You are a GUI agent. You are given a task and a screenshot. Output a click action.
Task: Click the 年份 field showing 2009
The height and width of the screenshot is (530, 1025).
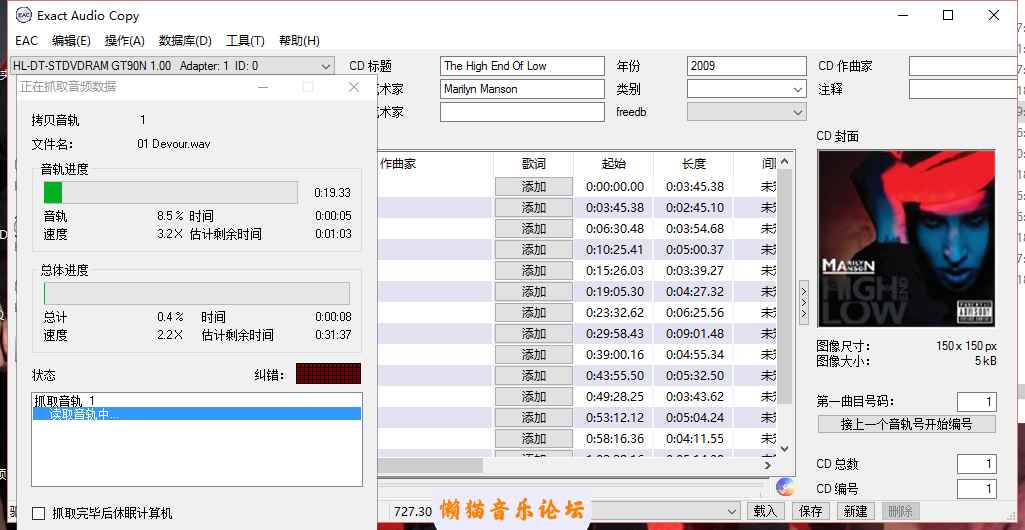(747, 65)
